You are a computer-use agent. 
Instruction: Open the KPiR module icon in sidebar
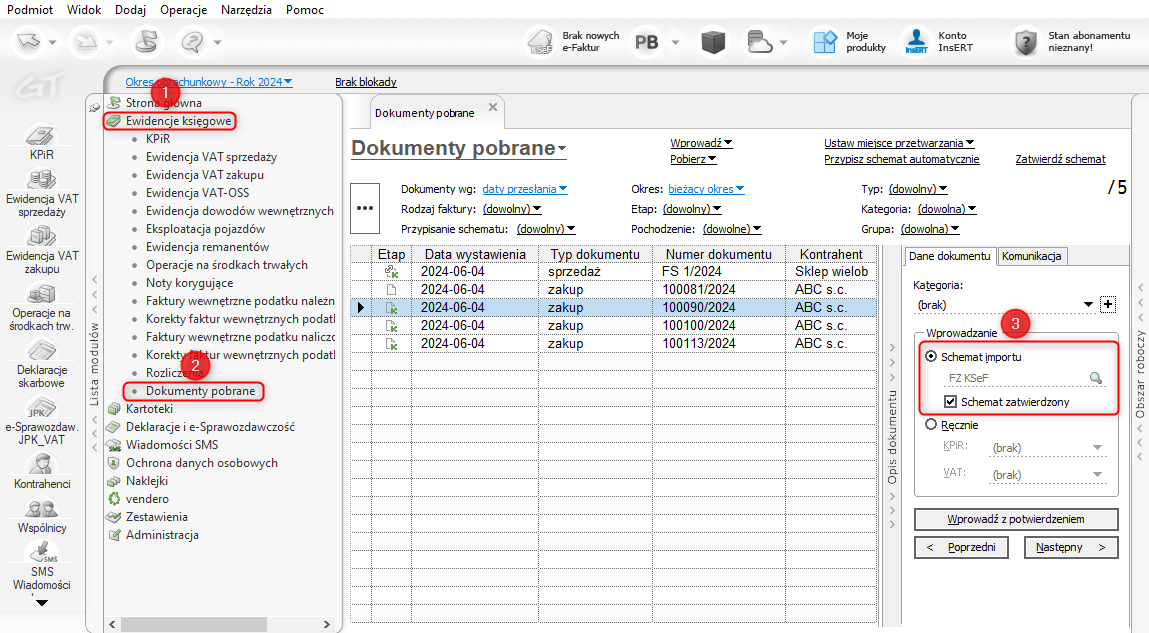click(x=41, y=137)
